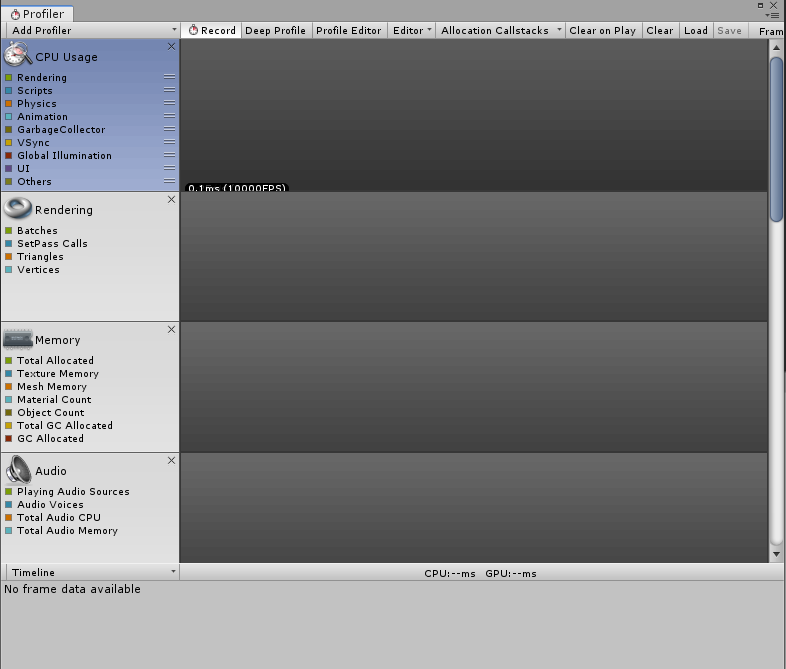Toggle Profile Editor mode
This screenshot has width=786, height=669.
(349, 31)
